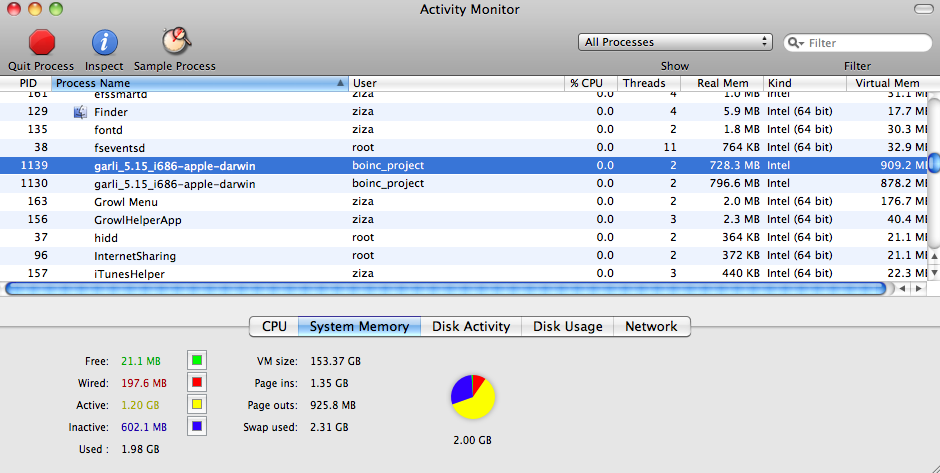Screen dimensions: 940x473
Task: Switch to the Disk Activity tab
Action: pyautogui.click(x=471, y=327)
